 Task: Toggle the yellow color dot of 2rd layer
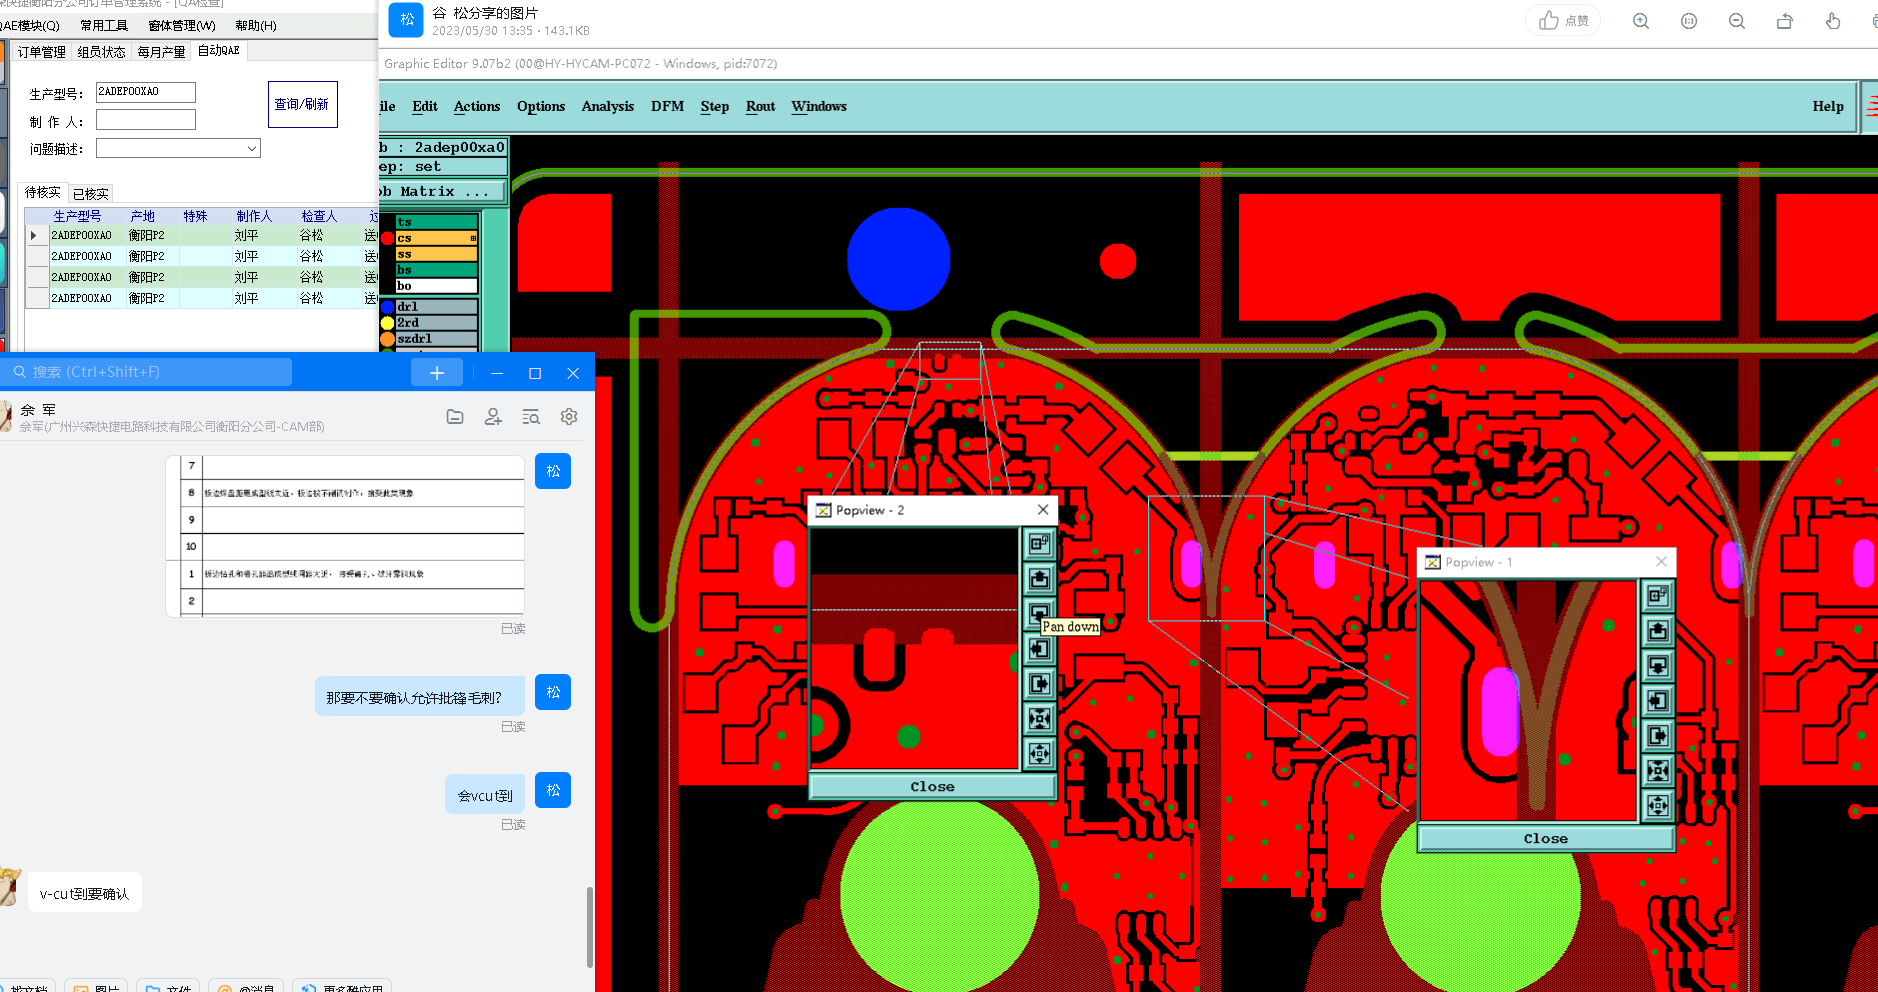click(388, 323)
